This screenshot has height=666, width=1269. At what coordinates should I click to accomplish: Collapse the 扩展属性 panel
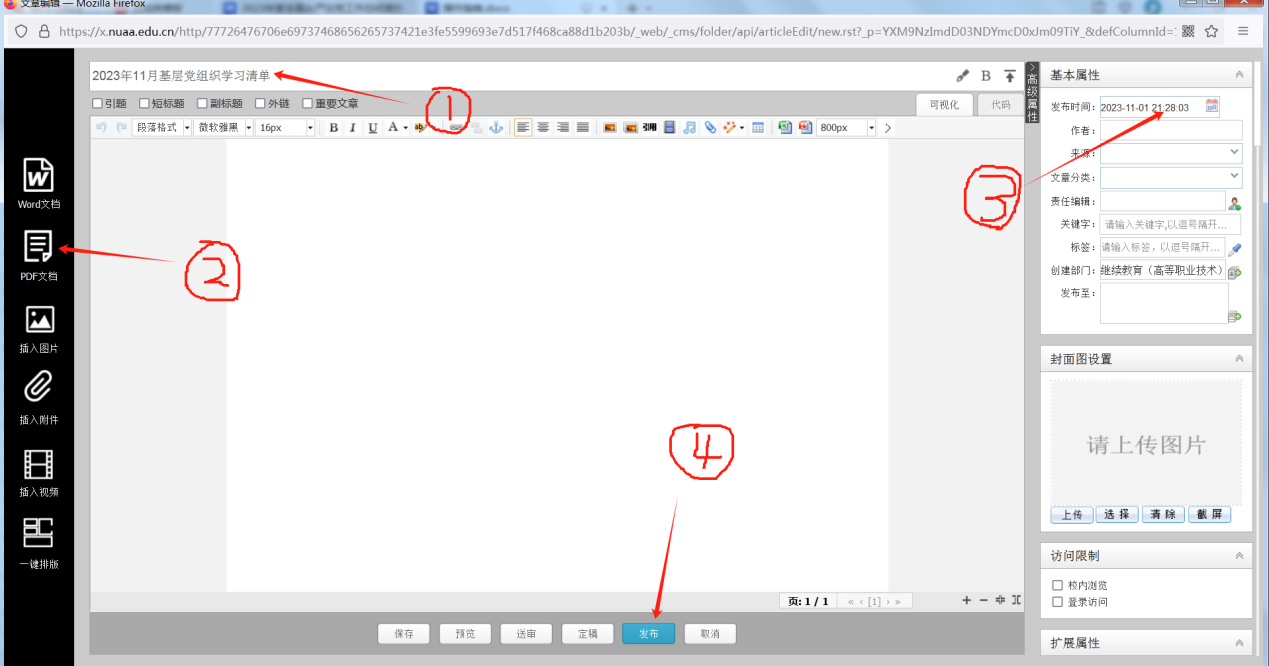(x=1239, y=643)
